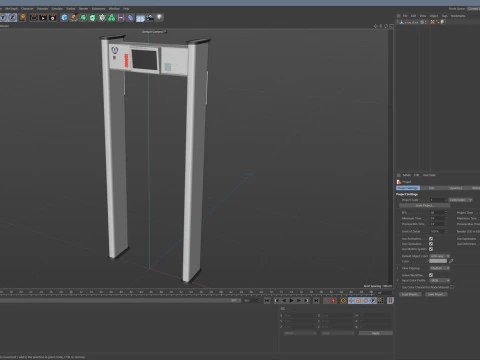Viewport: 480px width, 360px height.
Task: Toggle Position keyframe recording icon
Action: (x=351, y=301)
